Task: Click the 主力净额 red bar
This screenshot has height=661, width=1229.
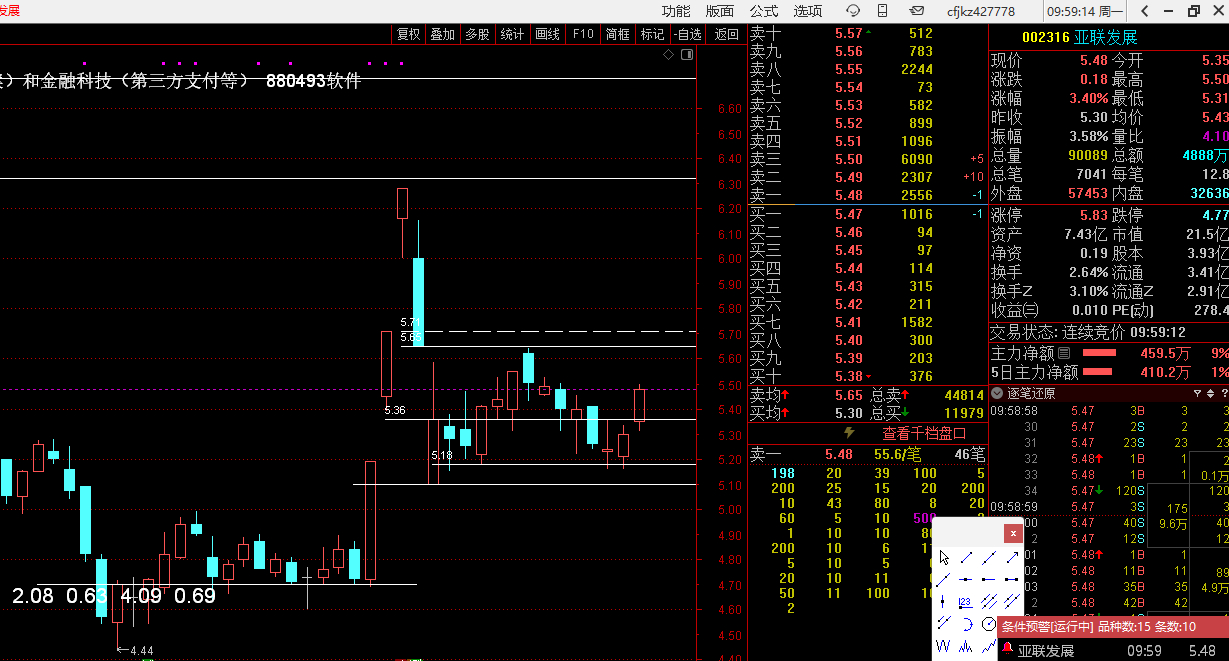Action: click(x=1099, y=353)
